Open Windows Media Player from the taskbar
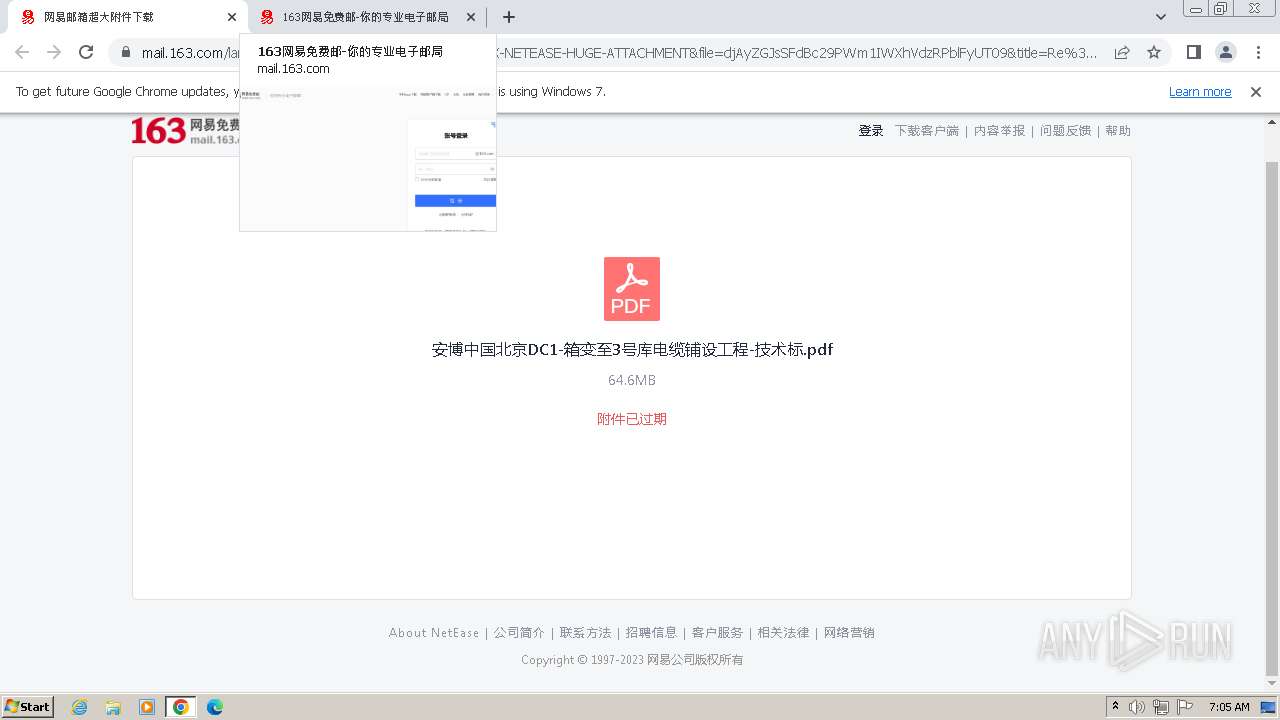The width and height of the screenshot is (1280, 720). click(147, 707)
